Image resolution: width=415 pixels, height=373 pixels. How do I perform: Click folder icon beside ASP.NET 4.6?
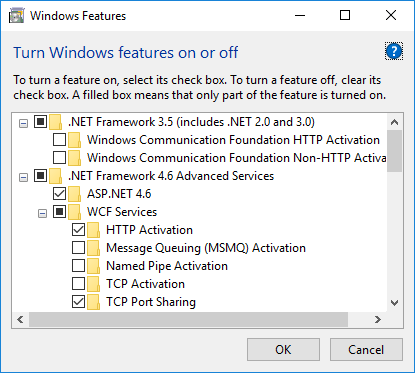pos(75,194)
